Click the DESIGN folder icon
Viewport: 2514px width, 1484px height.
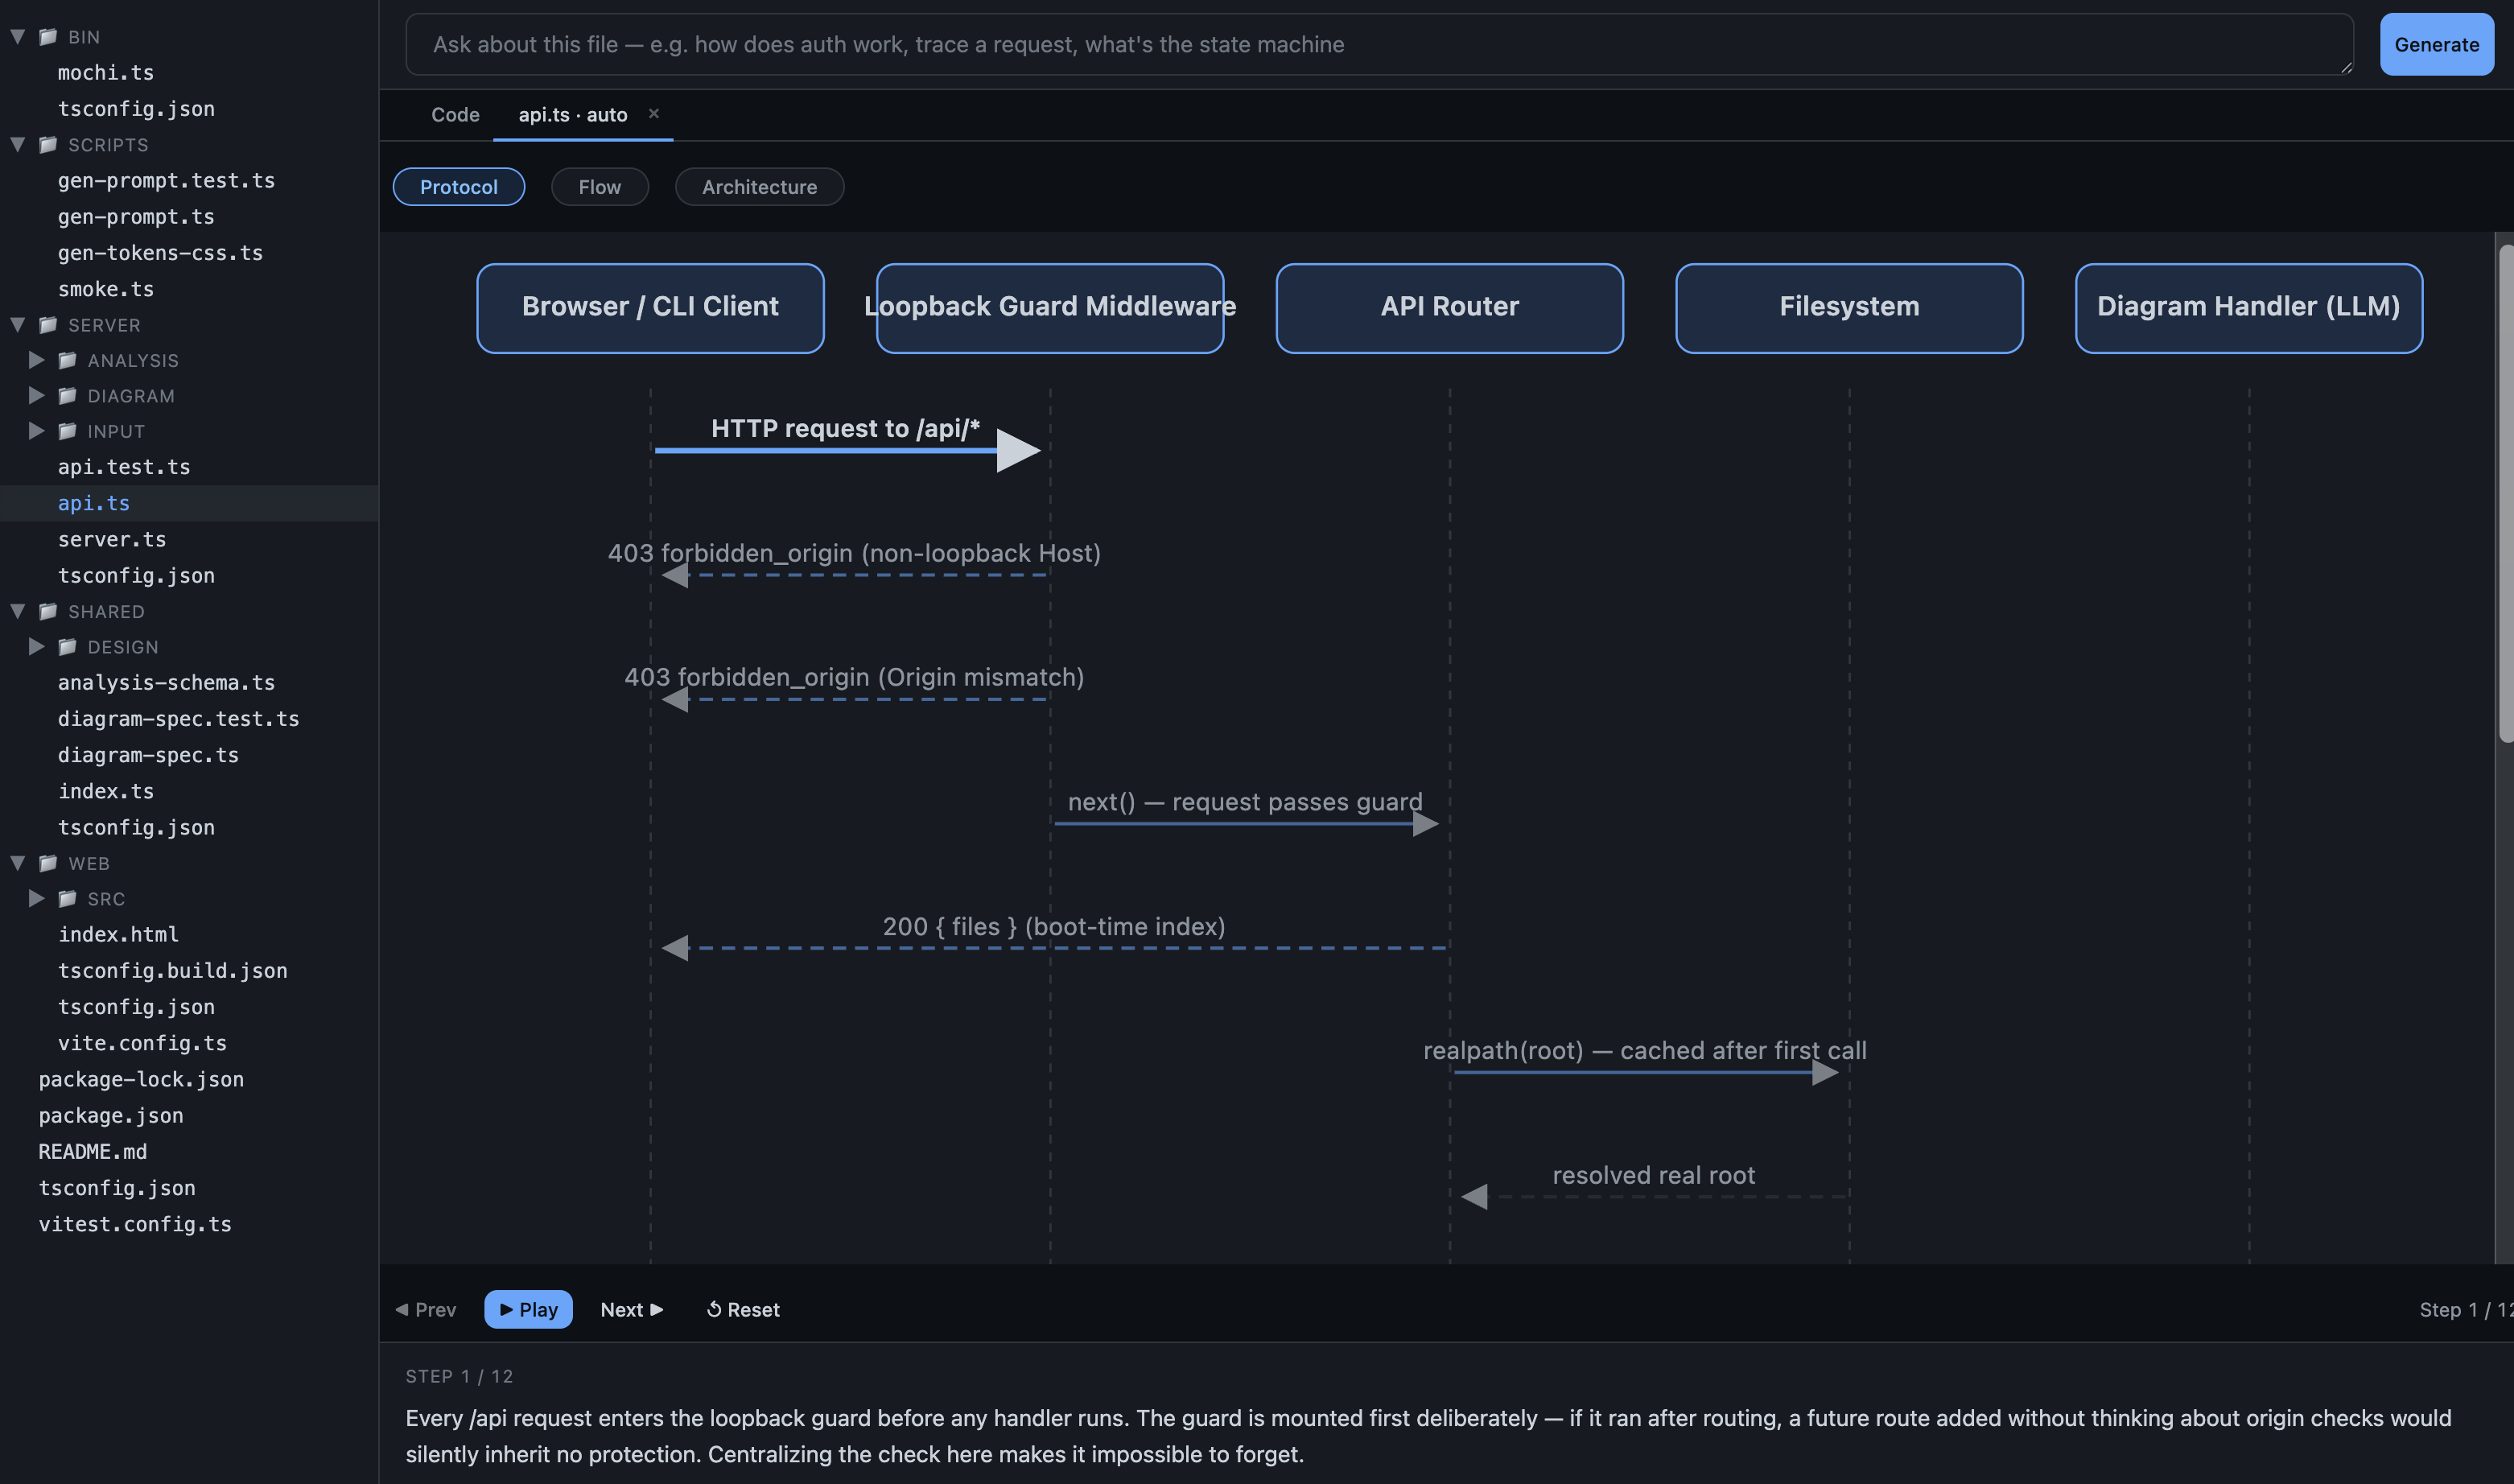[68, 646]
